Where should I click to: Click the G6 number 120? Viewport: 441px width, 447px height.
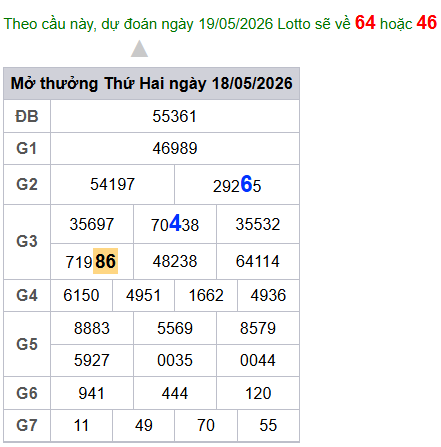(258, 393)
